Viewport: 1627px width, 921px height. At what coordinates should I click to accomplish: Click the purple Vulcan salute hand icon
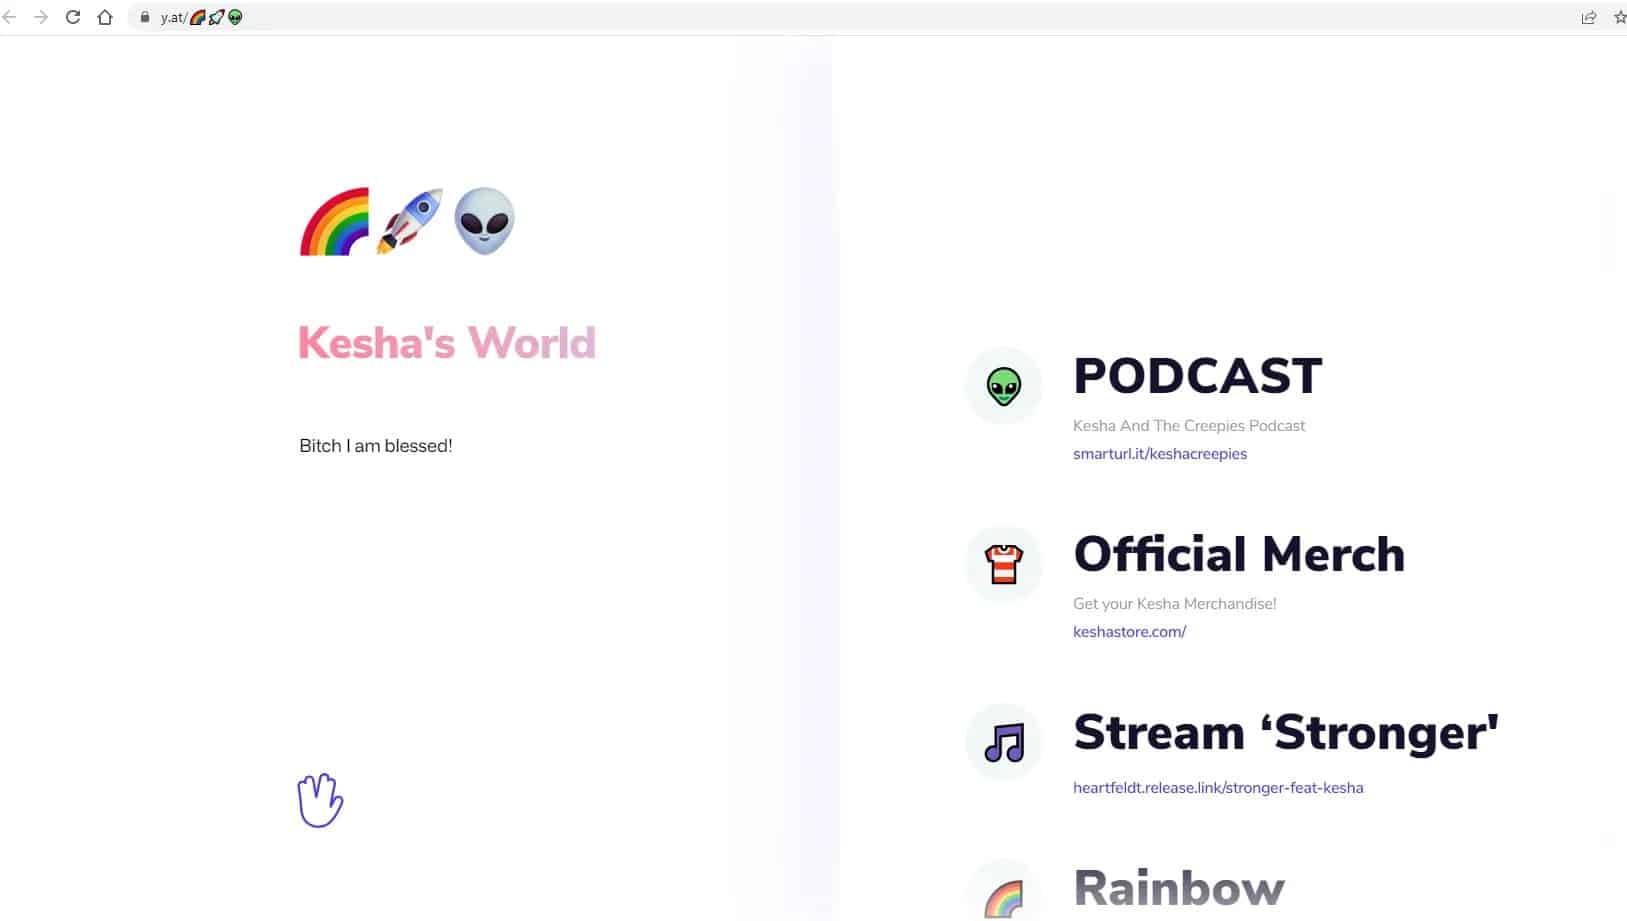[320, 800]
